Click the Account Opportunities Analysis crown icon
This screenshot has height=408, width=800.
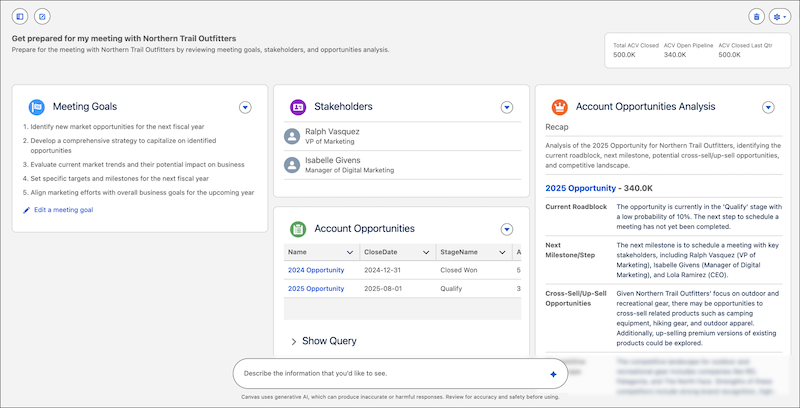(x=560, y=107)
